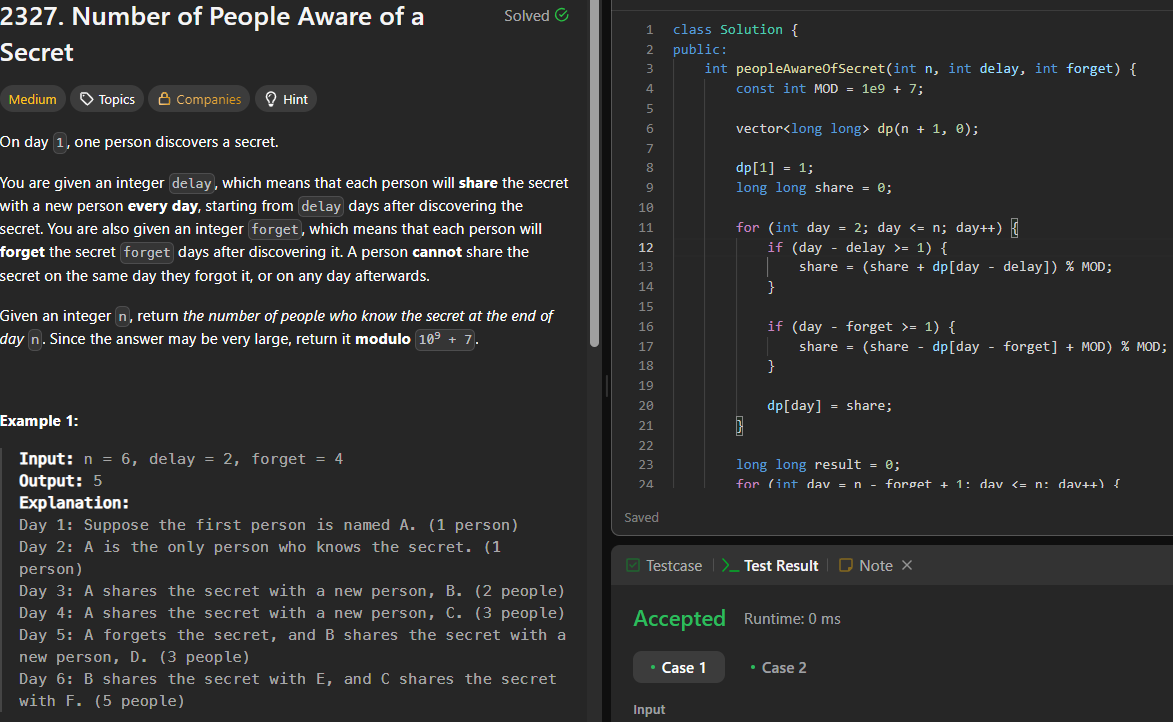Click line number 3 in editor
1173x722 pixels.
click(x=649, y=69)
